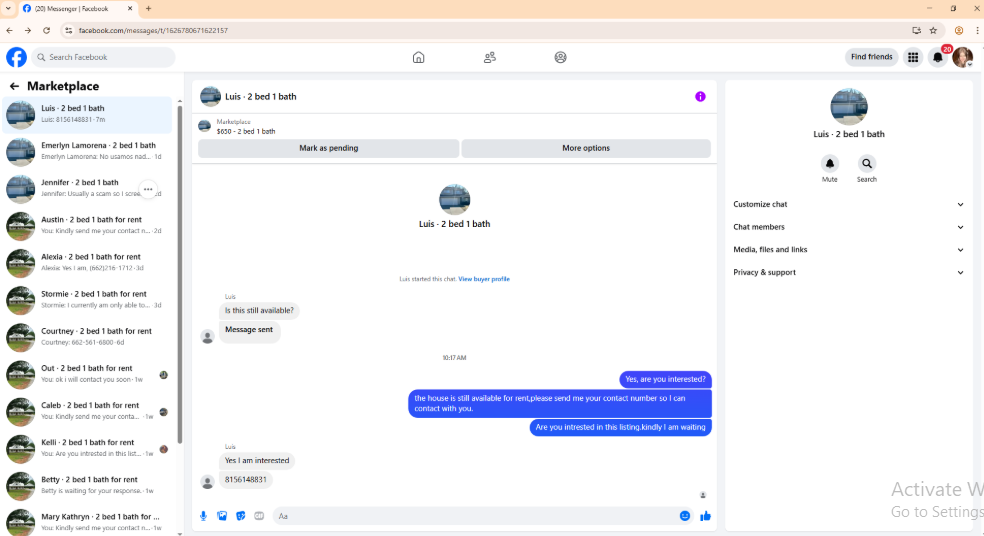Viewport: 984px width, 536px height.
Task: Open the Facebook menu grid icon
Action: (x=913, y=57)
